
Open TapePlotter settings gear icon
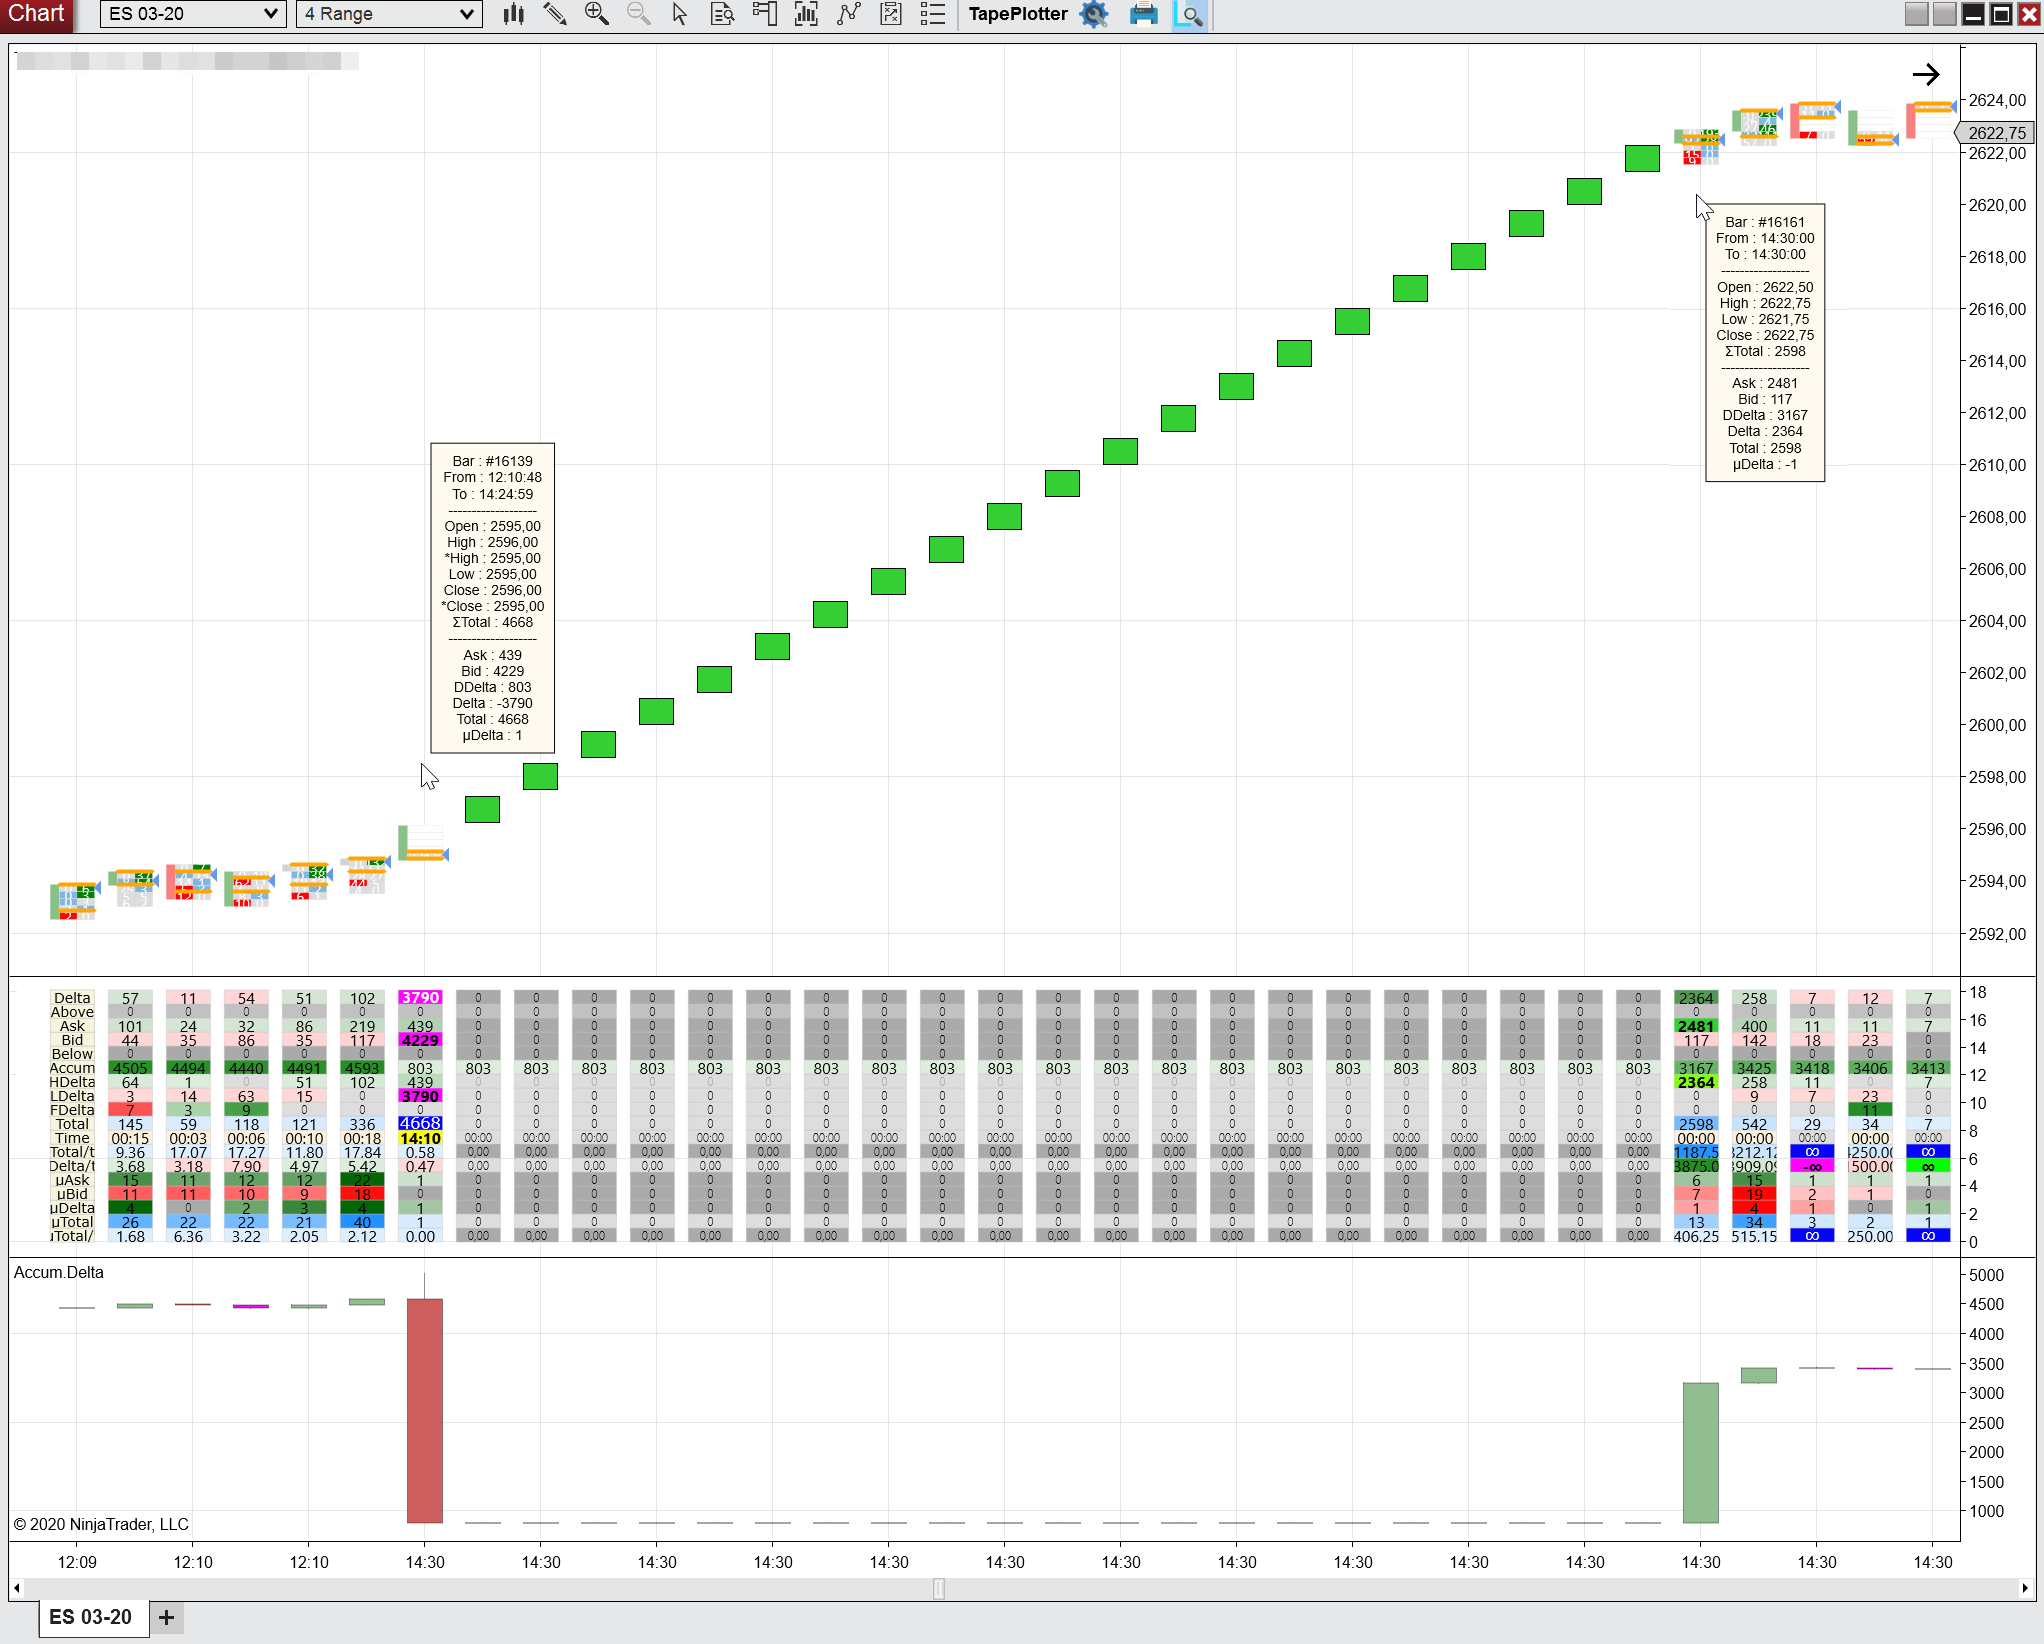point(1095,14)
